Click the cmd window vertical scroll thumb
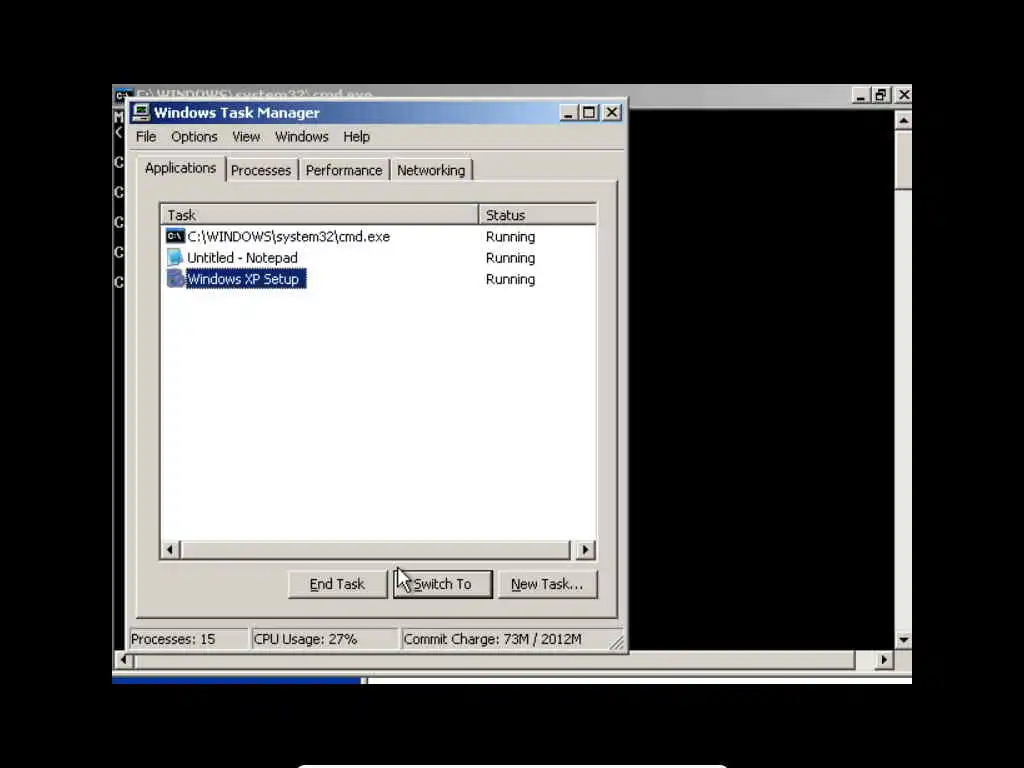Image resolution: width=1024 pixels, height=768 pixels. (x=903, y=160)
